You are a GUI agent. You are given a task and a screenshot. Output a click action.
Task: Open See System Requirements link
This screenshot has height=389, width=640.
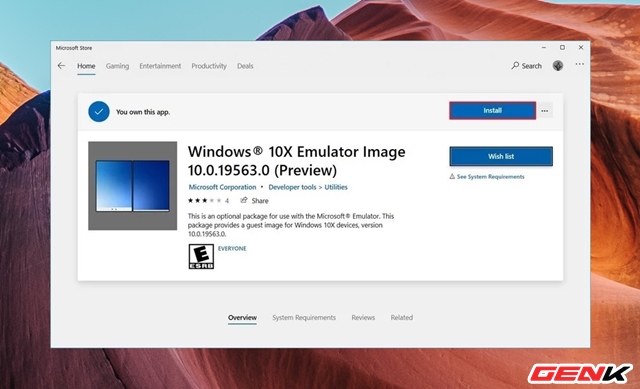[x=487, y=177]
